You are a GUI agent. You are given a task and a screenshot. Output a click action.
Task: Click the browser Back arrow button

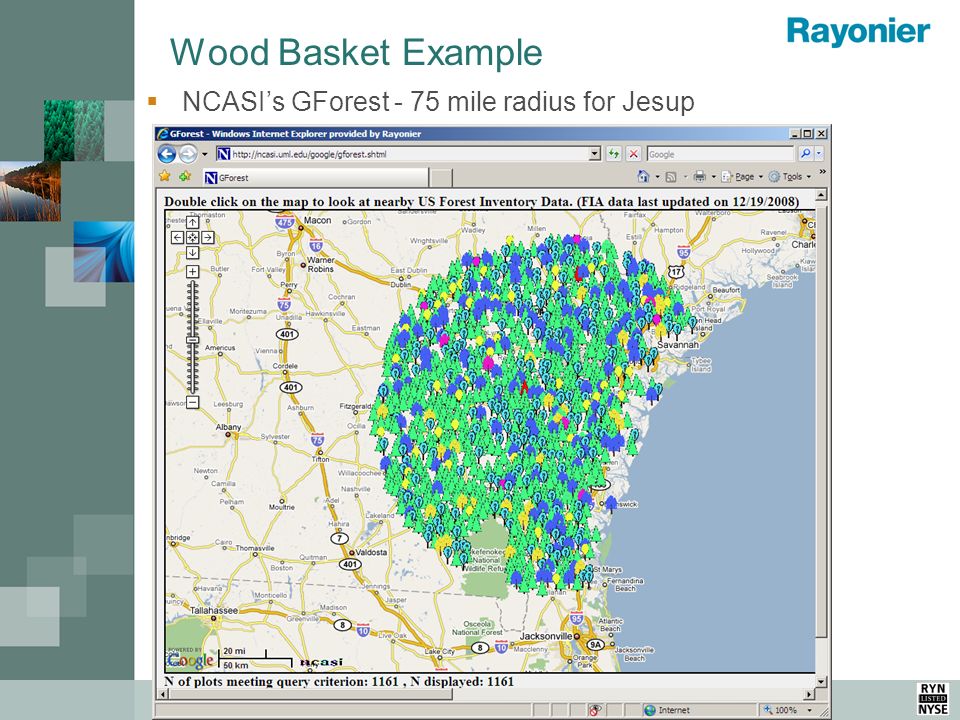(167, 154)
